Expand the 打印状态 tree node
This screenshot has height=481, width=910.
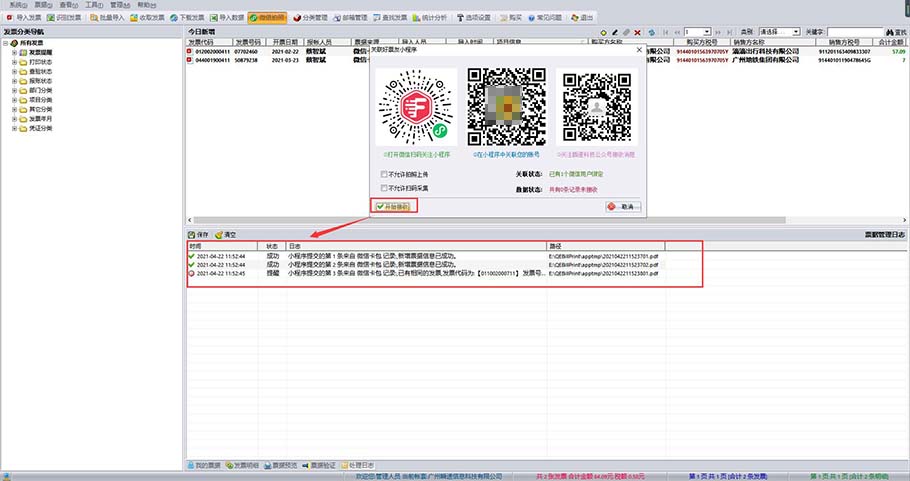coord(15,63)
